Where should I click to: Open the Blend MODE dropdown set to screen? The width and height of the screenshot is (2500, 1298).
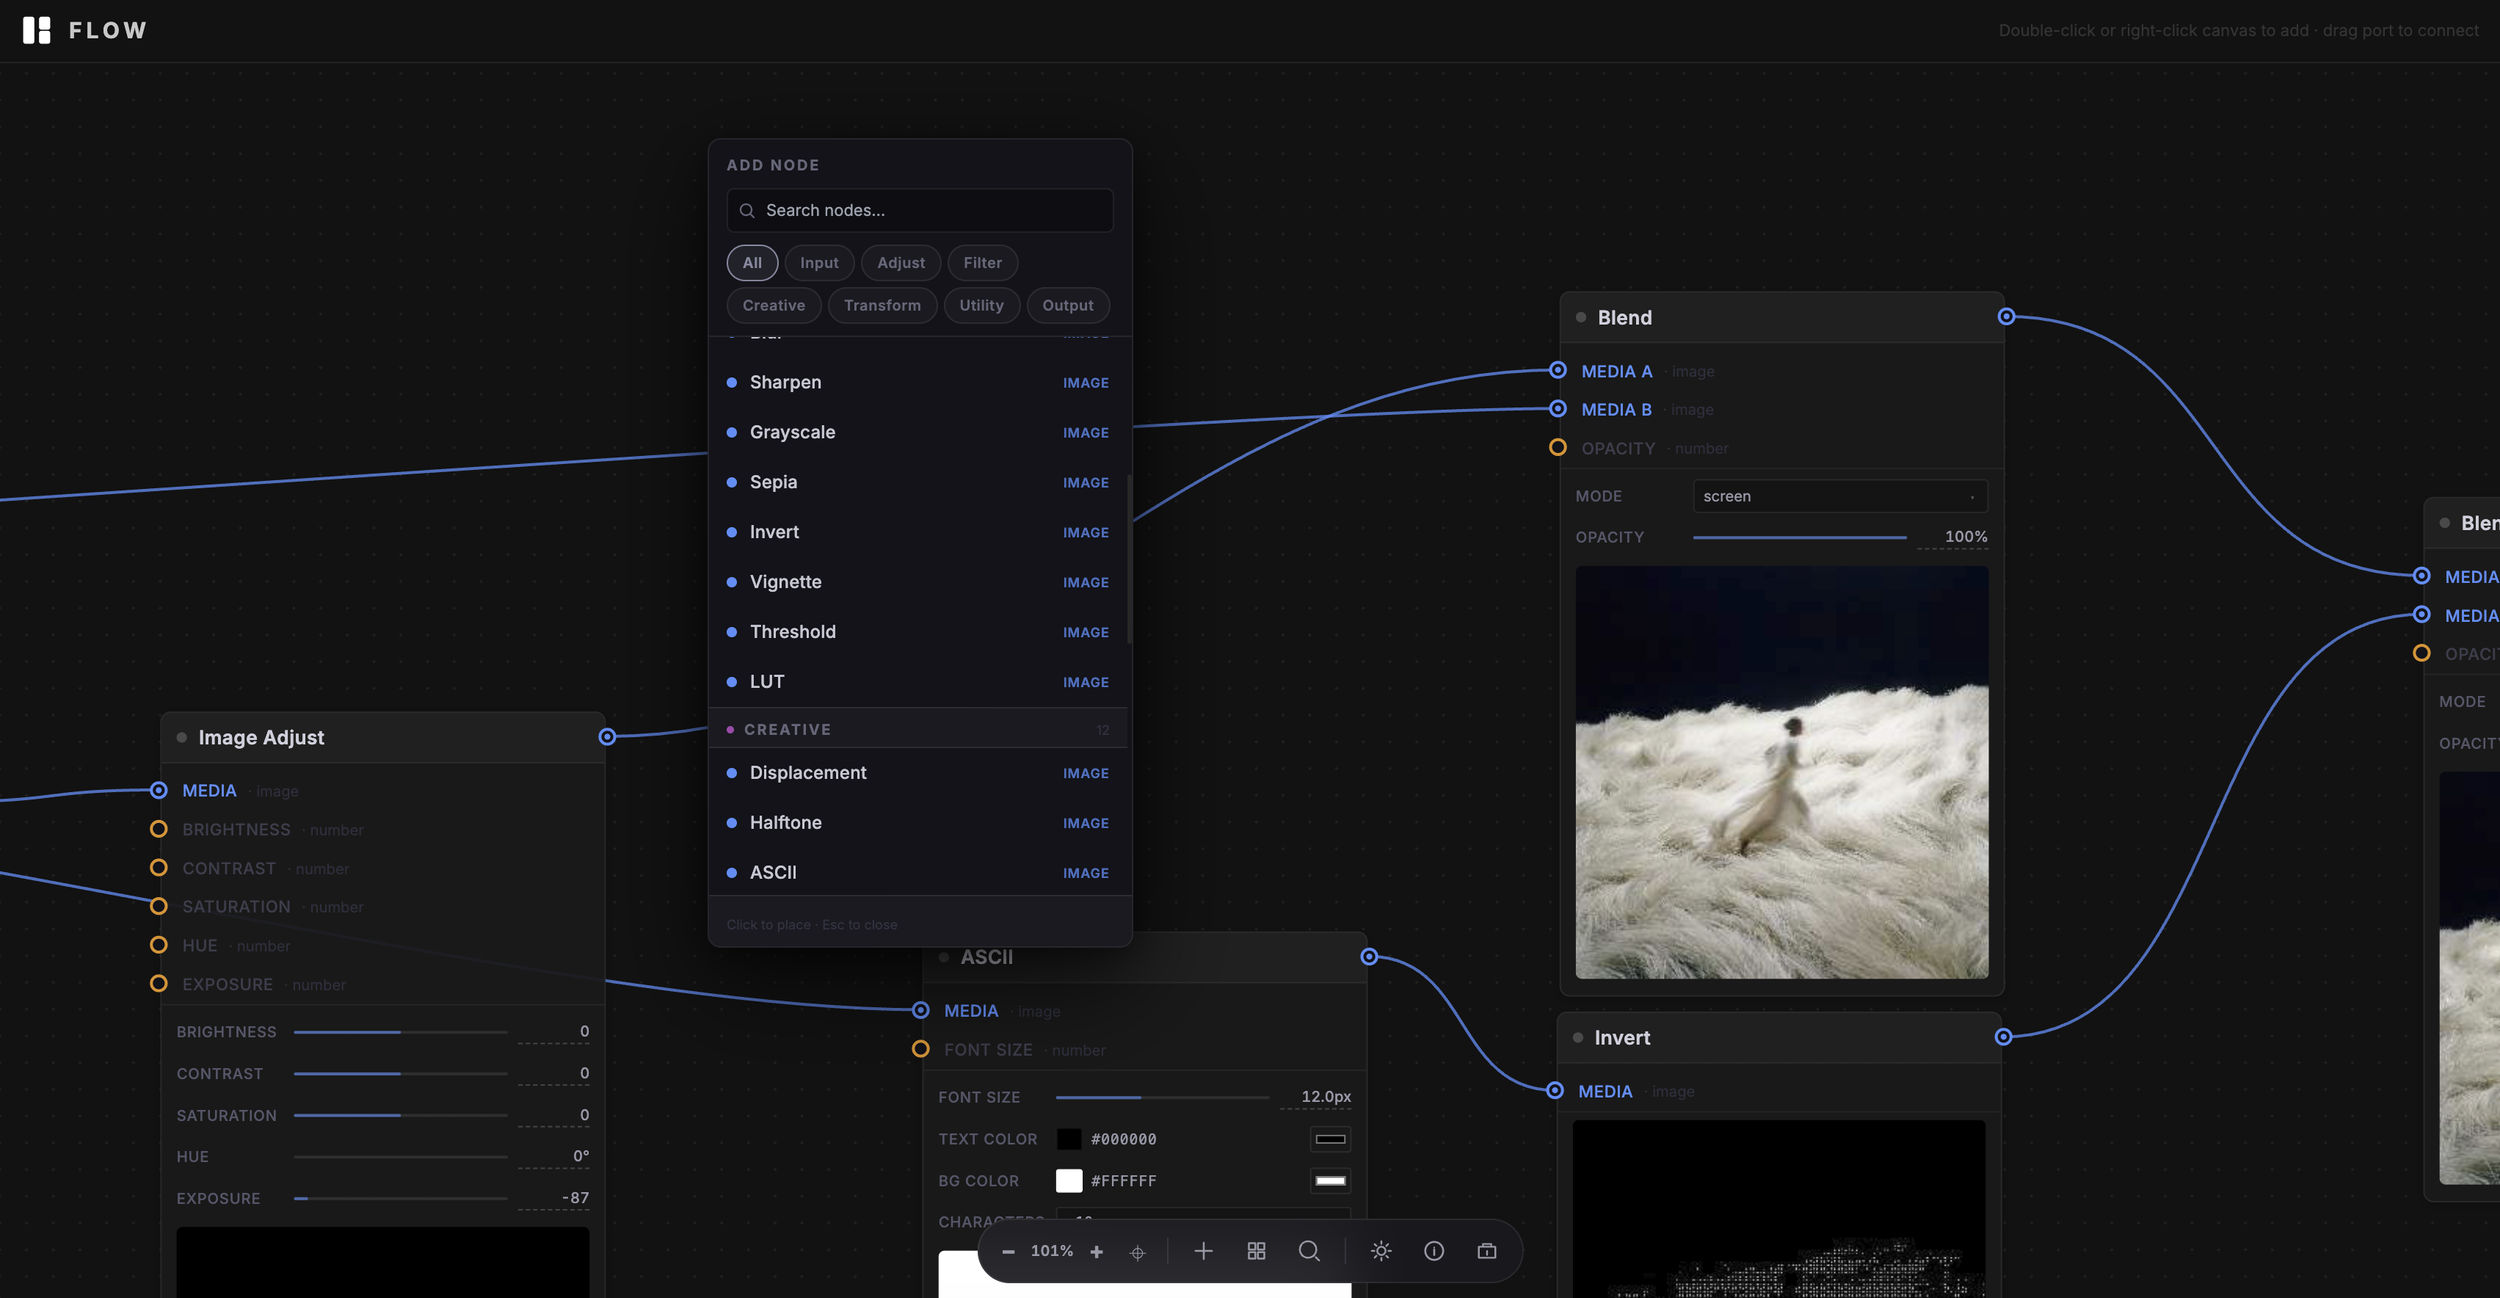[1840, 496]
